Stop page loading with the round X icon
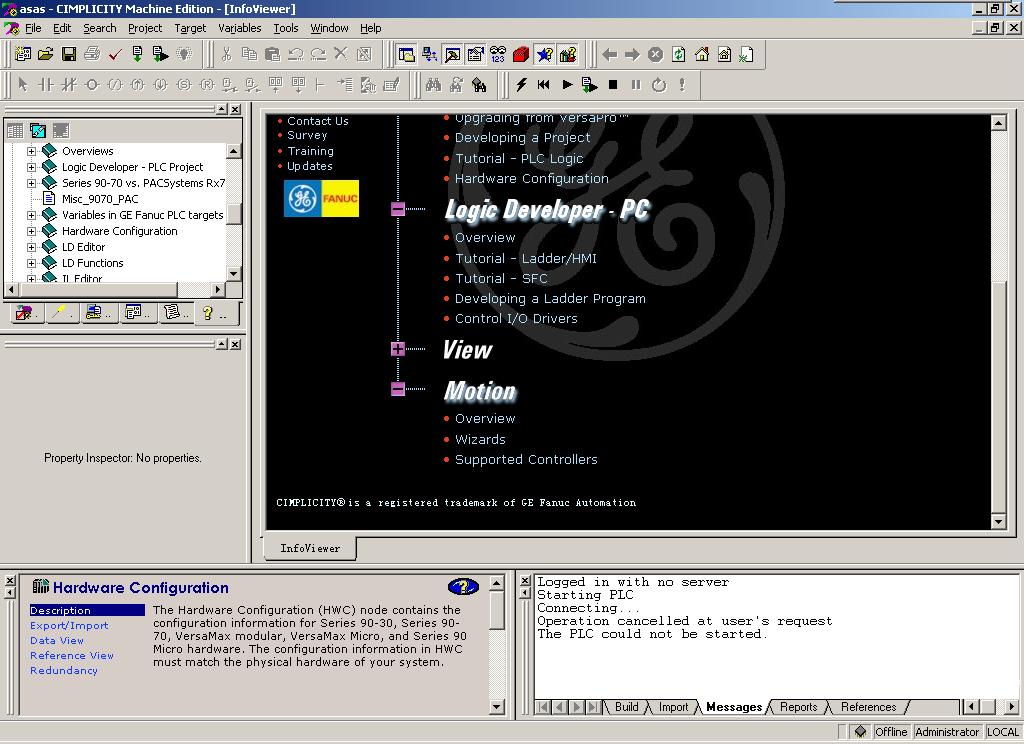 [655, 54]
